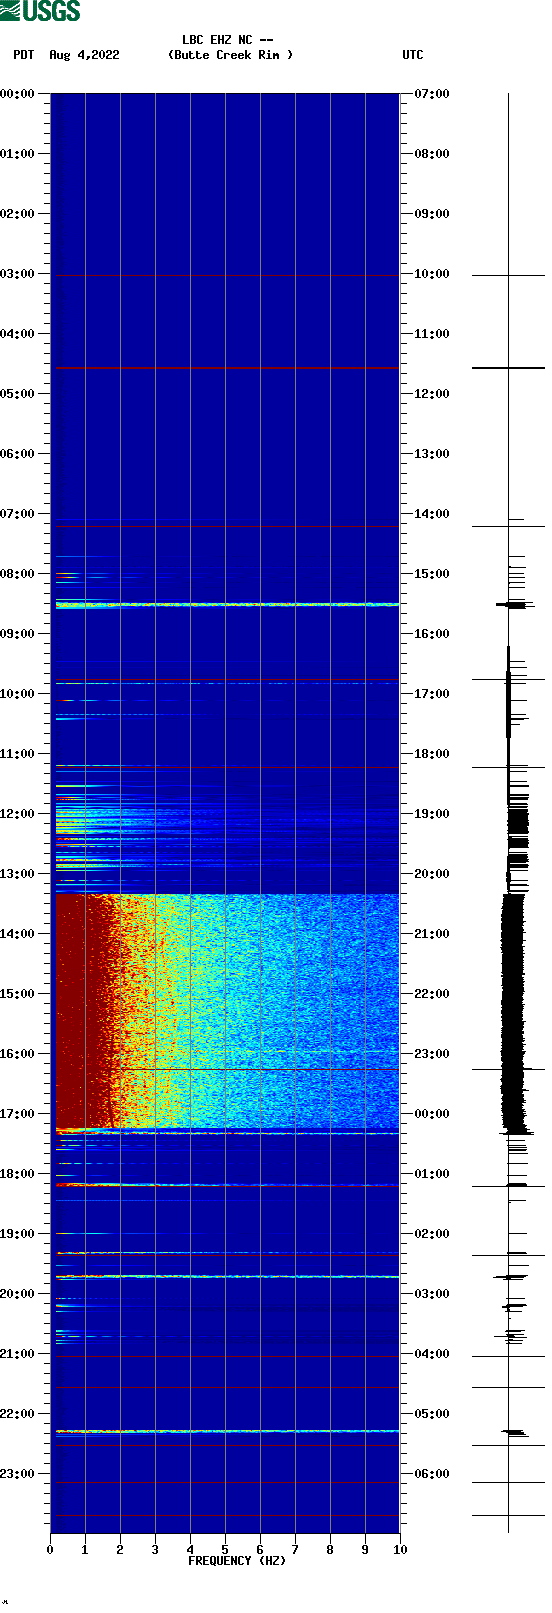Viewport: 552px width, 1613px height.
Task: Click the UTC time label '20:00'
Action: (x=432, y=874)
